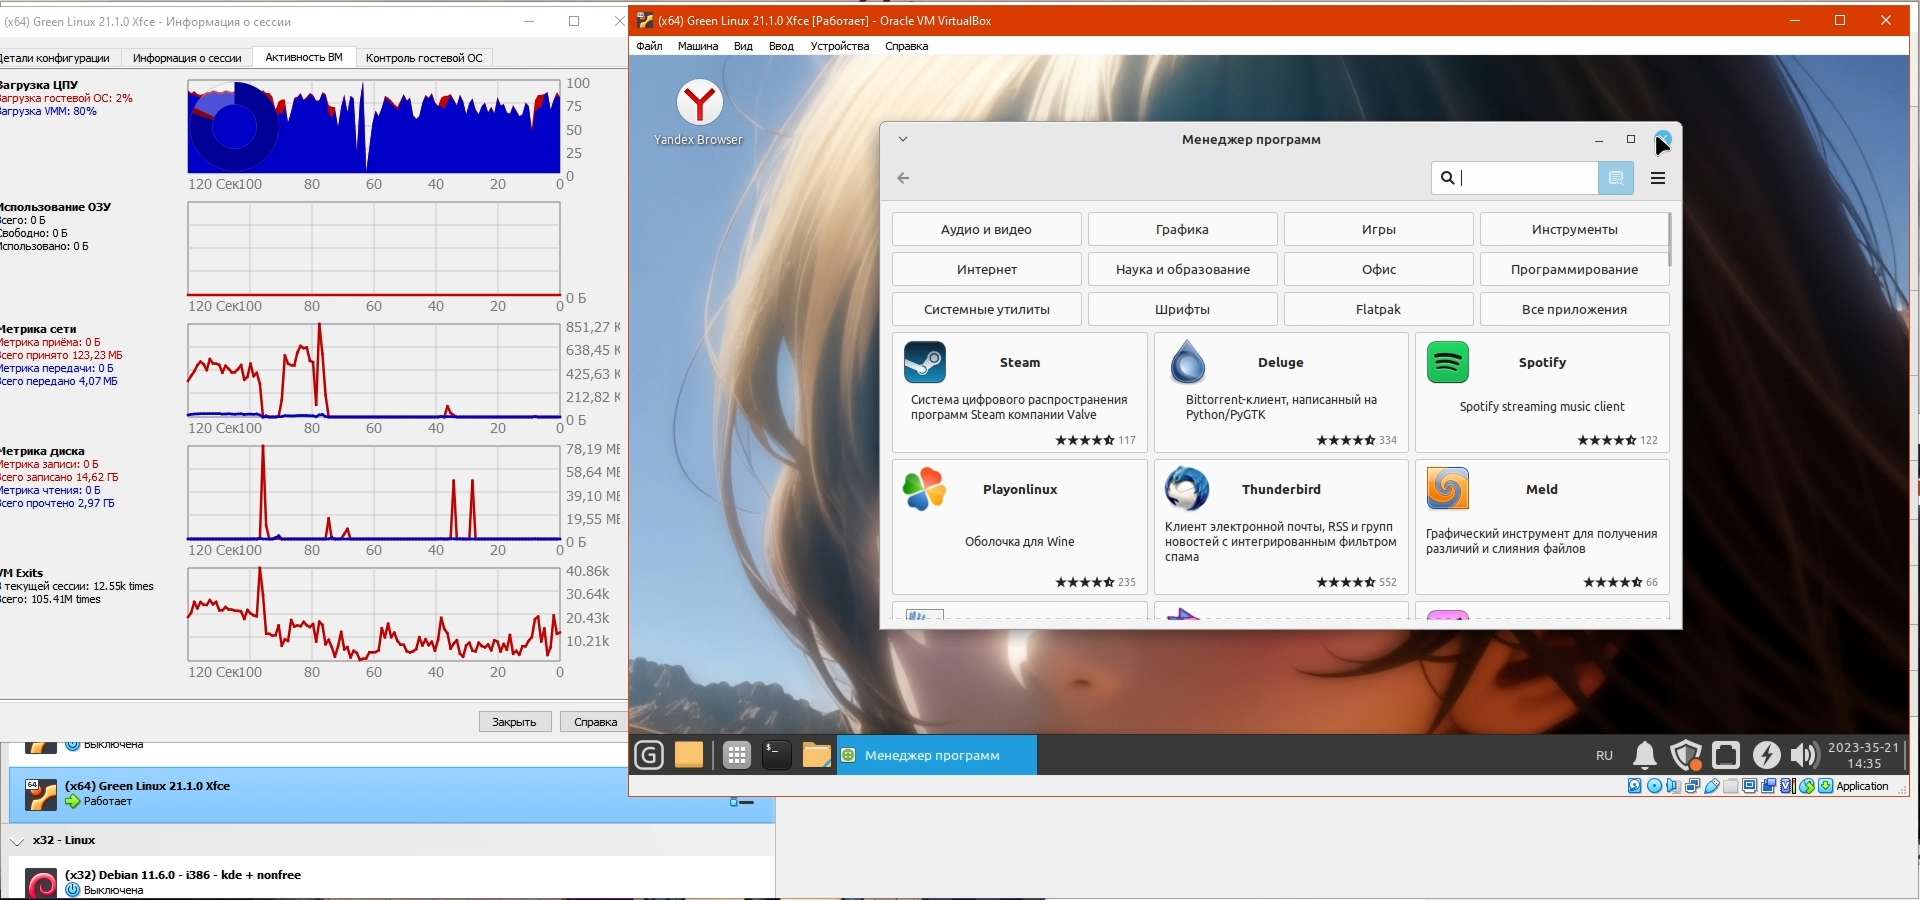Open the Офис category

[x=1378, y=269]
